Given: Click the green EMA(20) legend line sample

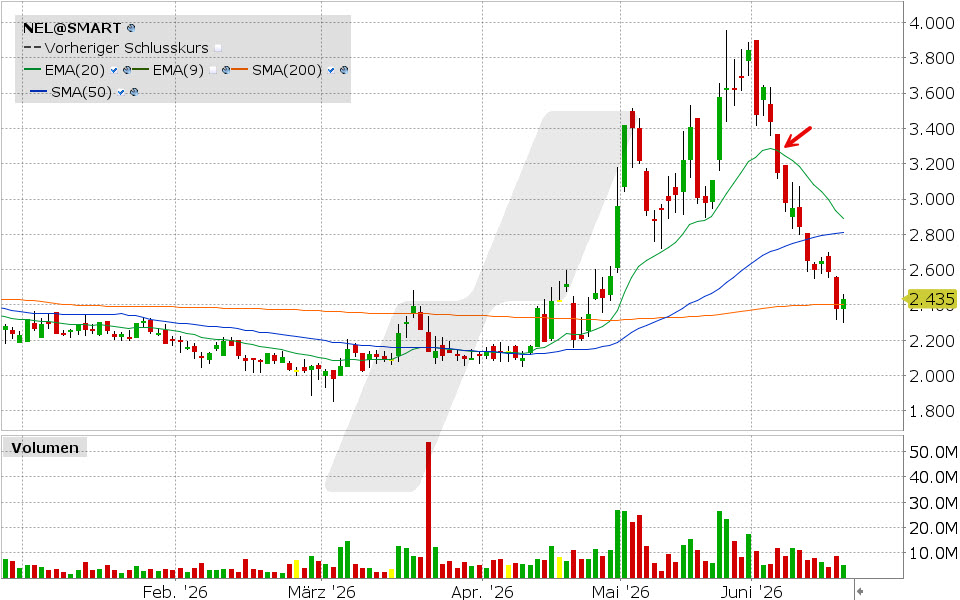Looking at the screenshot, I should click(x=32, y=69).
